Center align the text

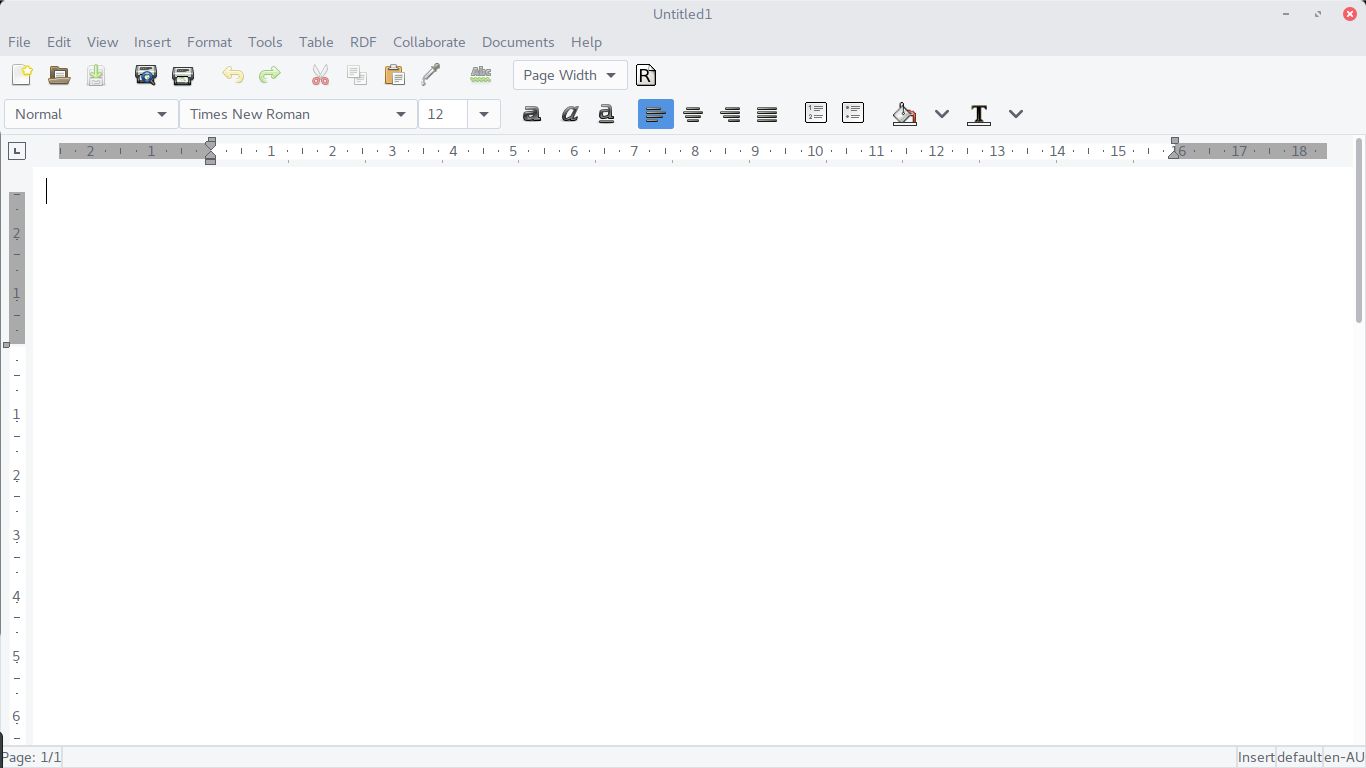693,114
